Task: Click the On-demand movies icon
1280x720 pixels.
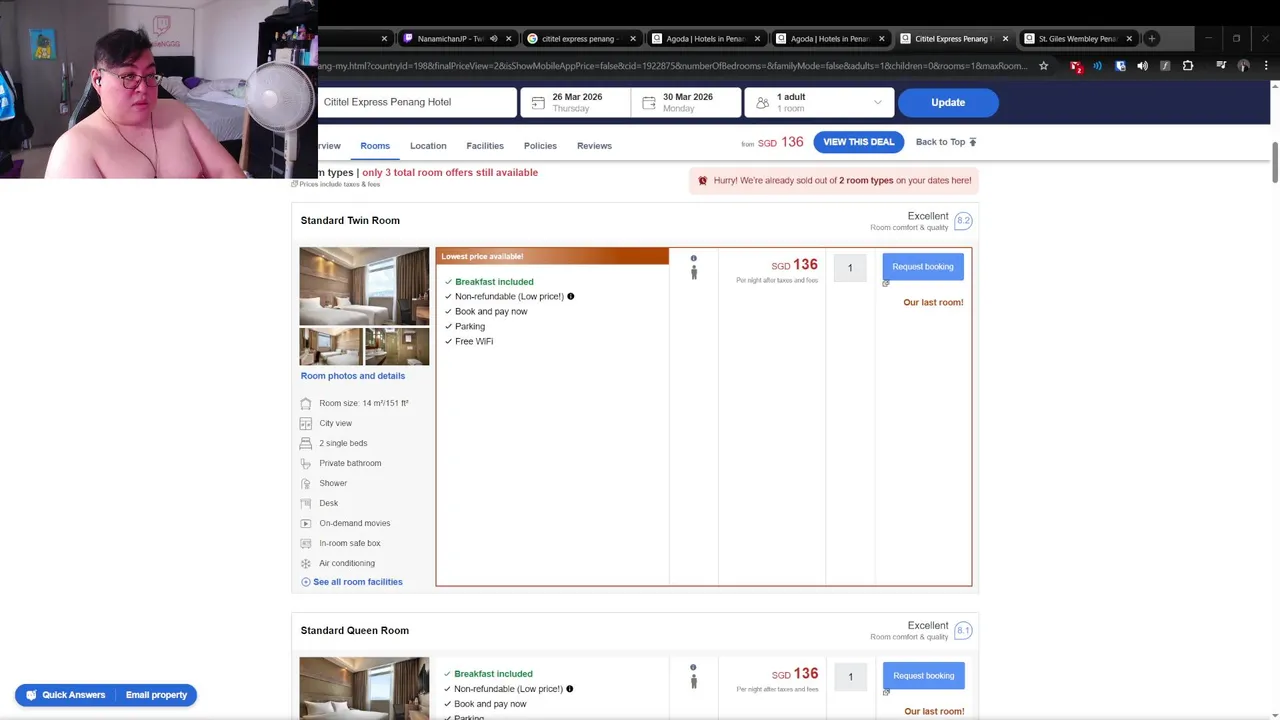Action: click(306, 523)
